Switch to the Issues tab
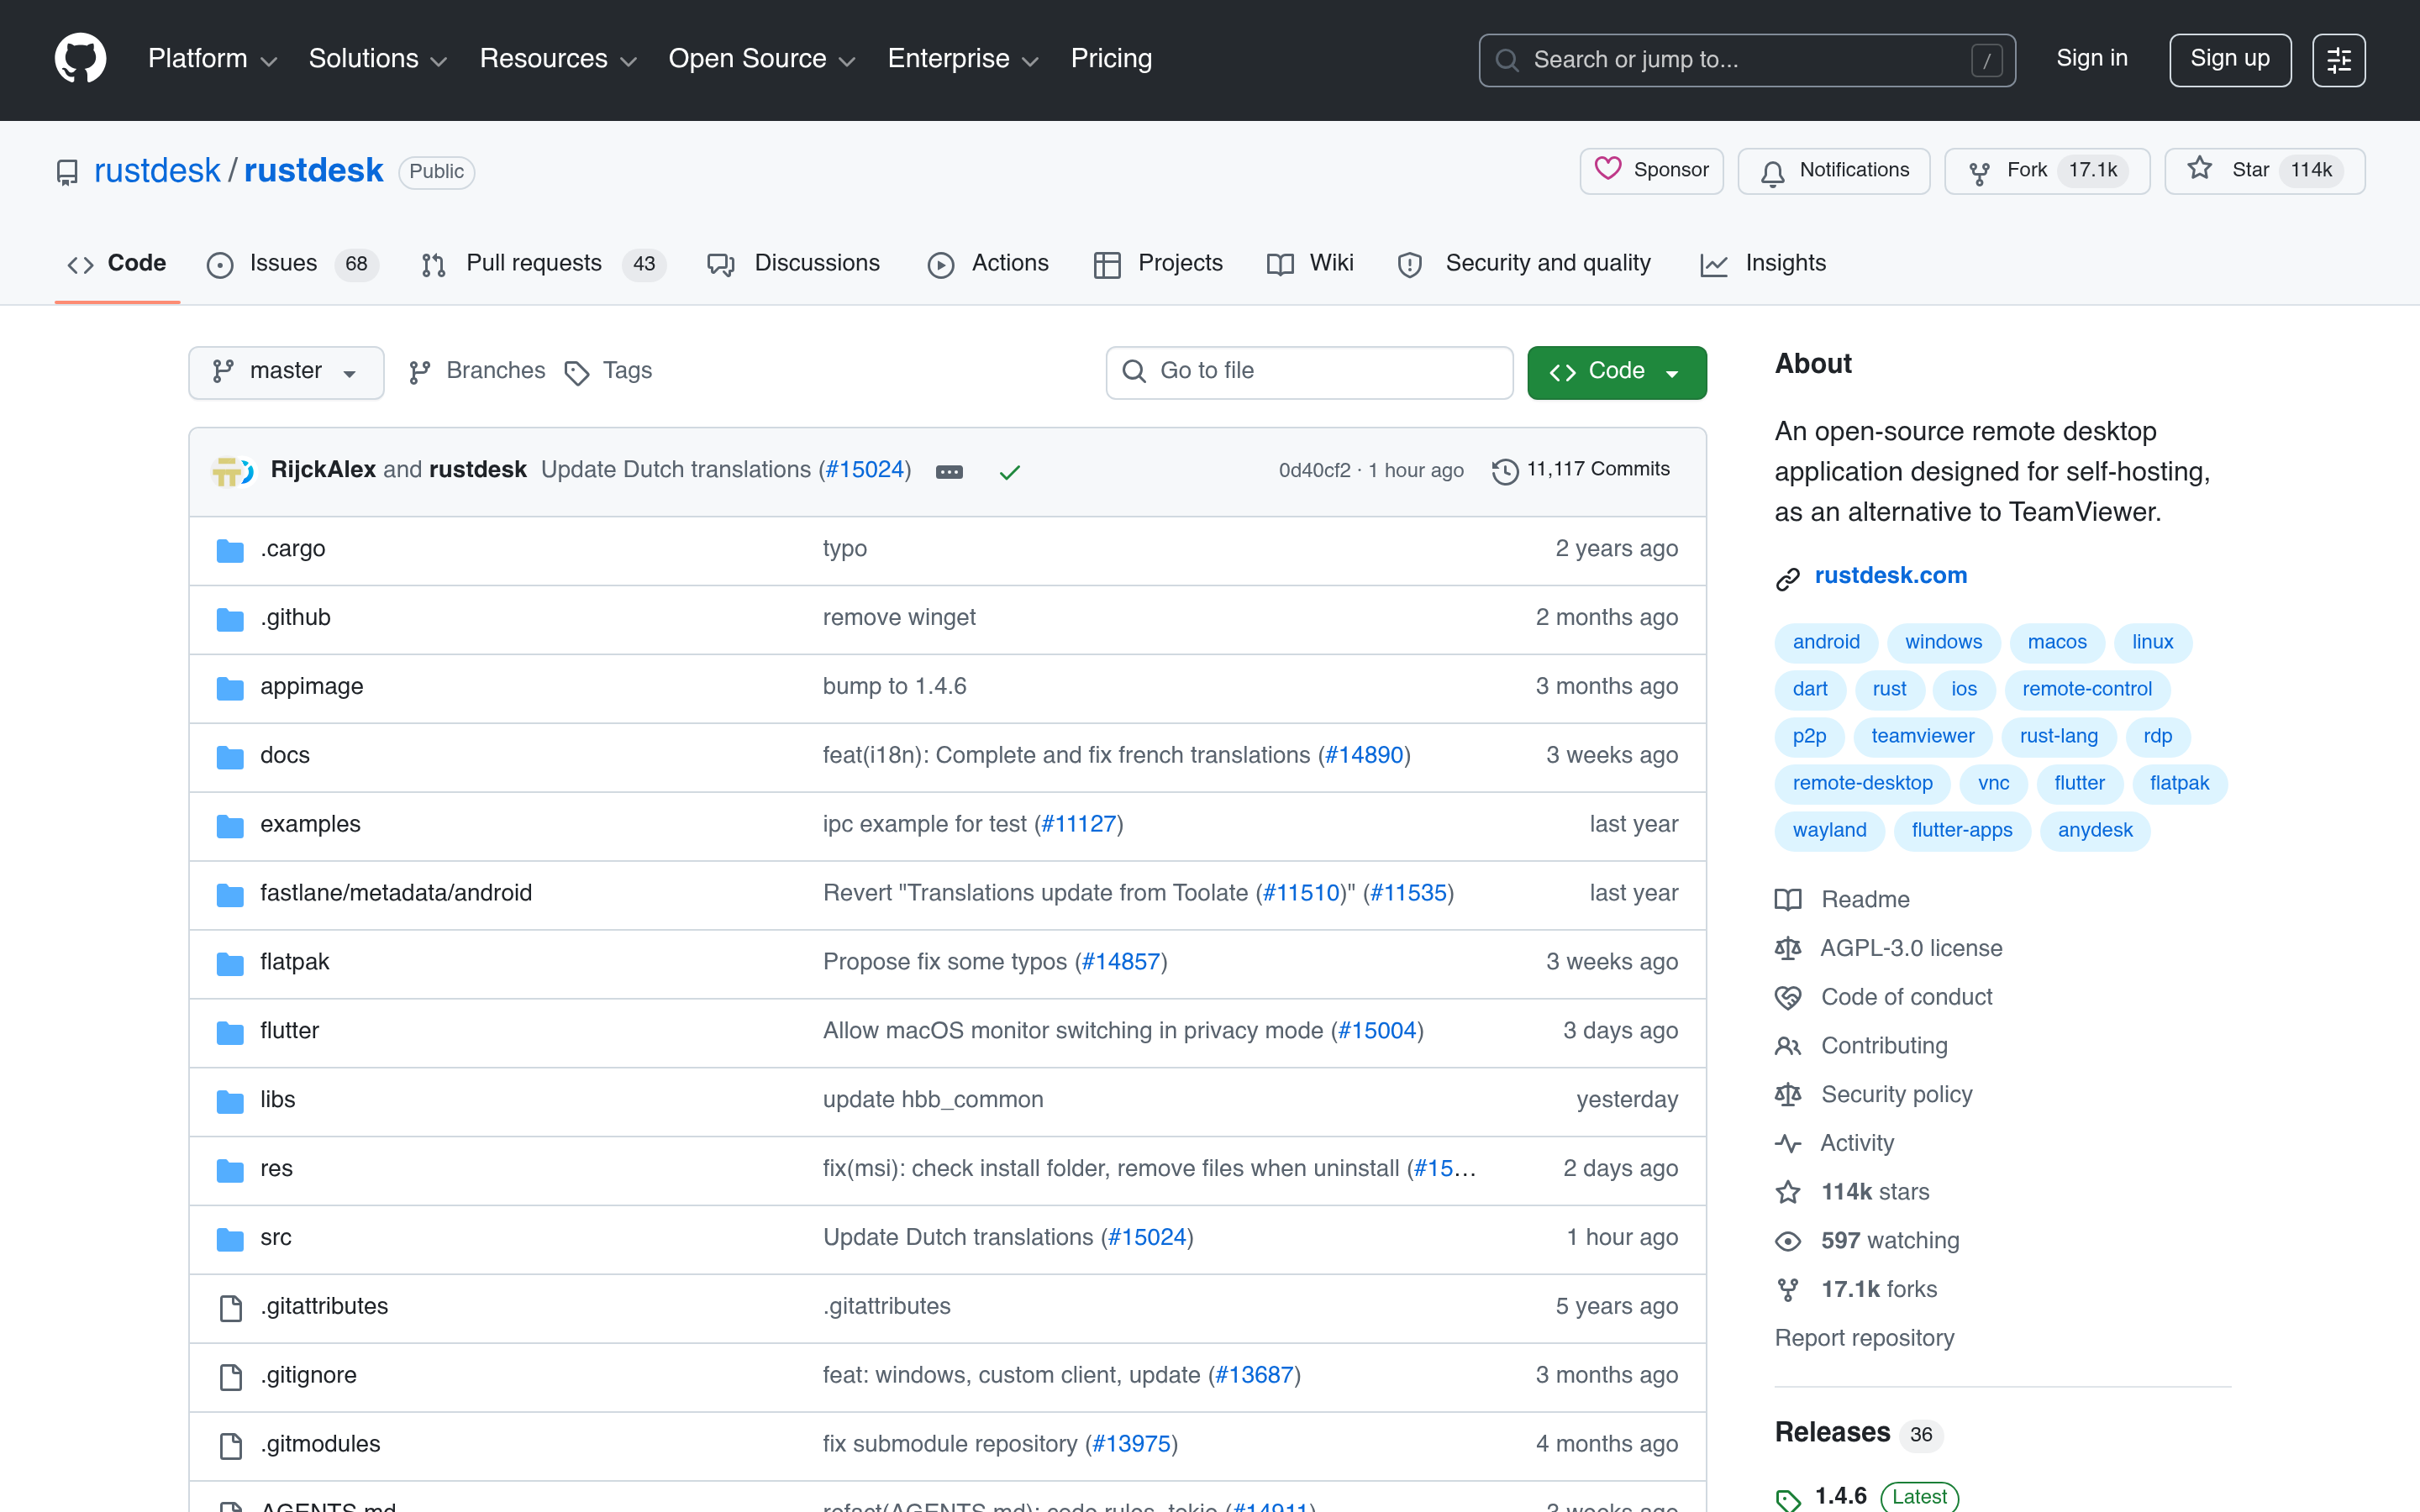This screenshot has width=2420, height=1512. tap(292, 264)
